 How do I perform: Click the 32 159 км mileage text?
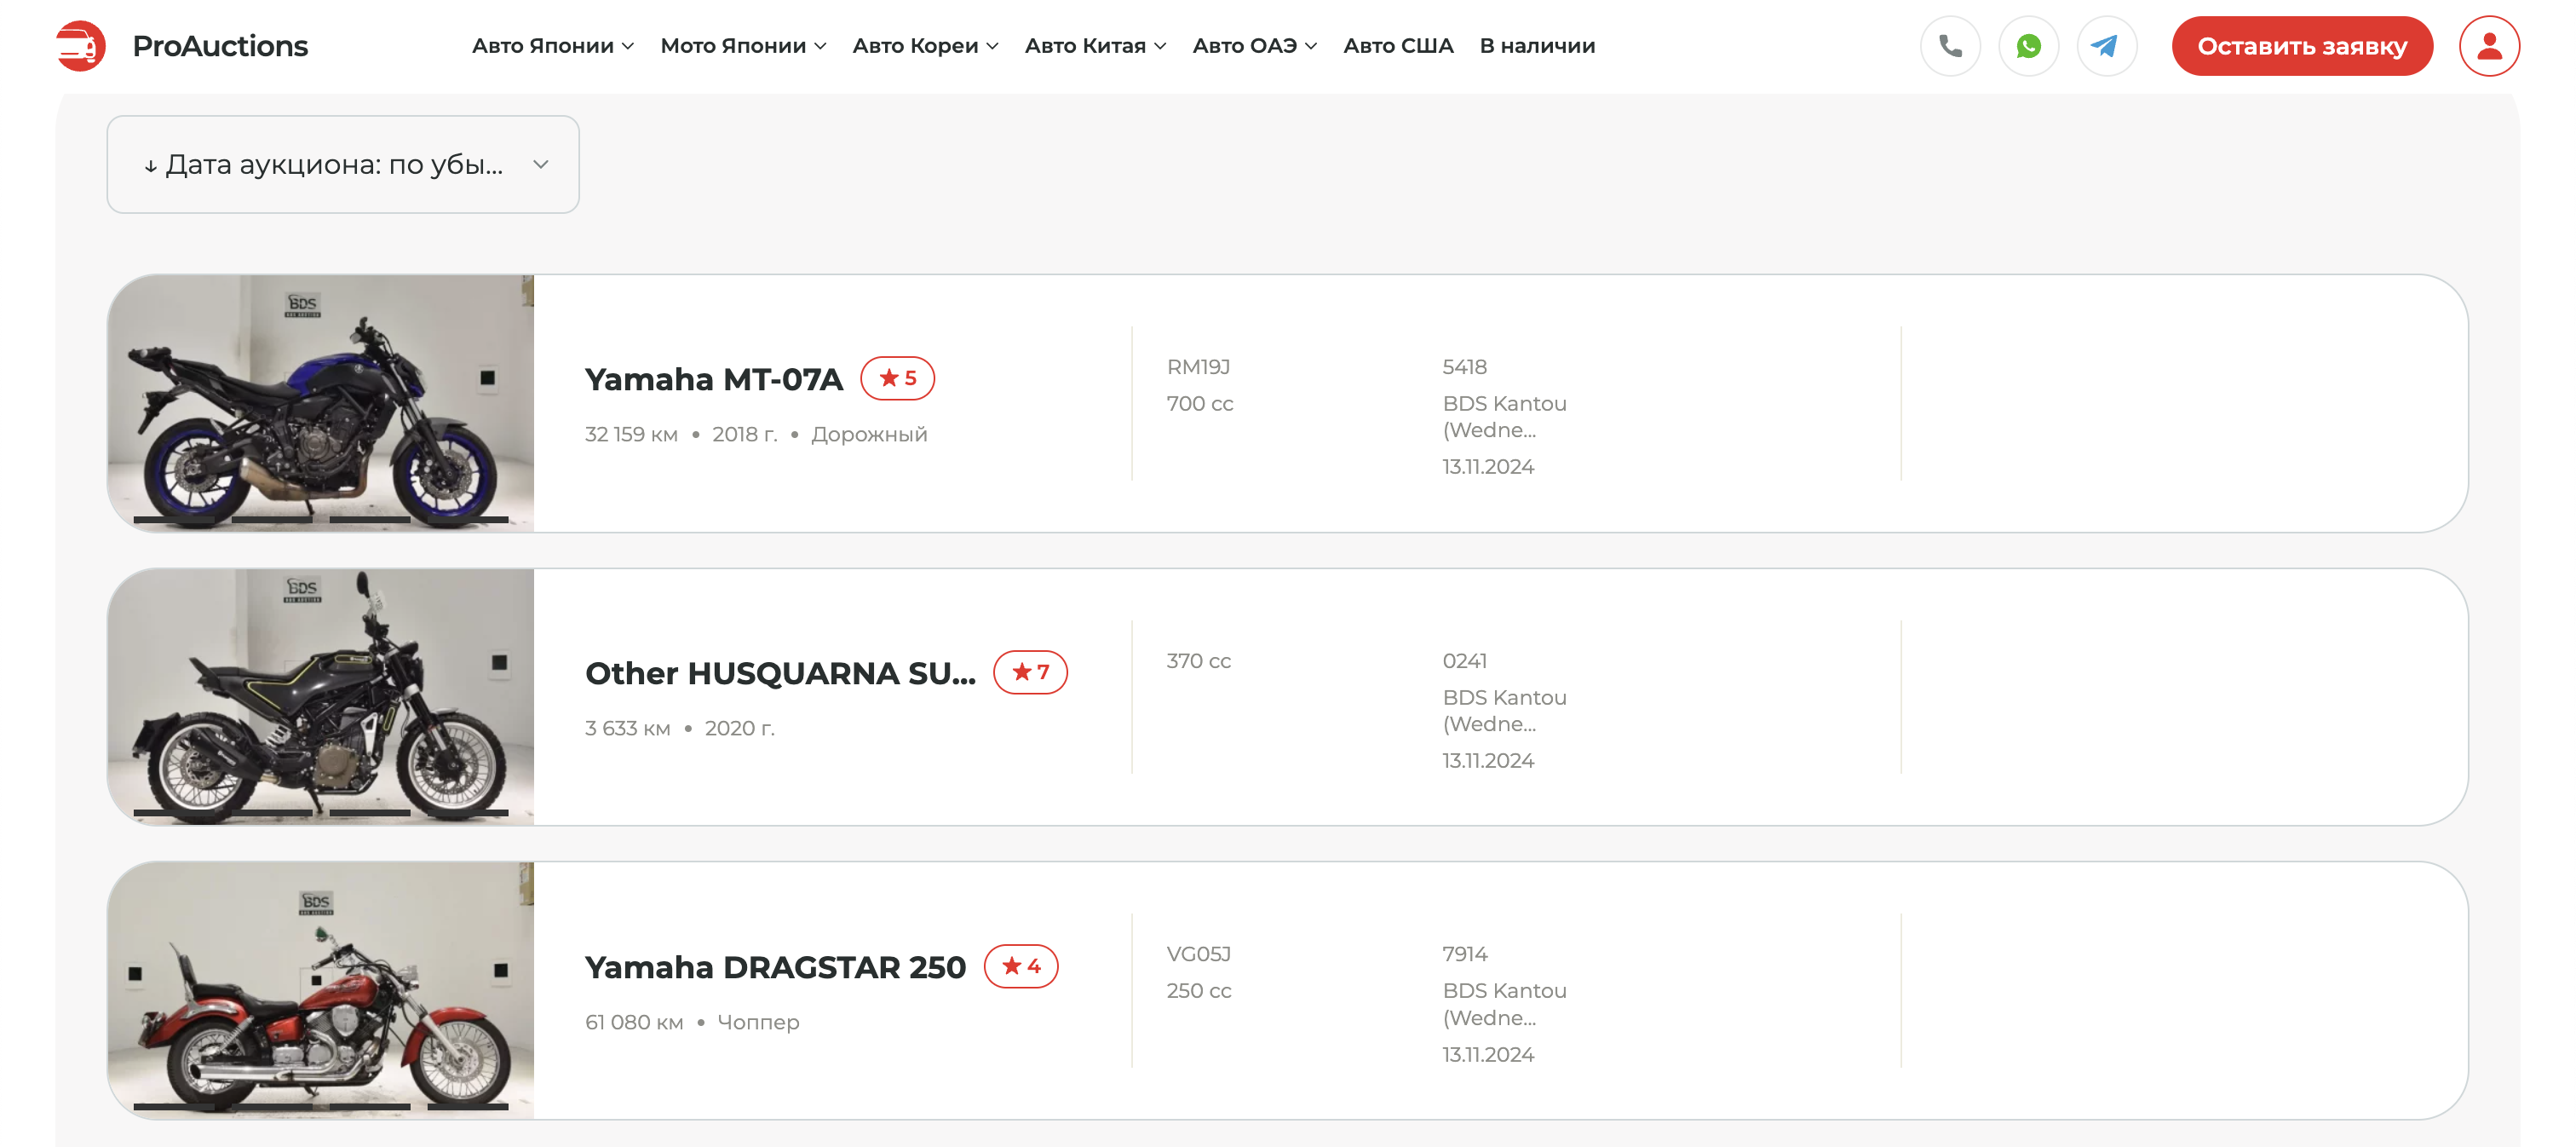coord(631,434)
